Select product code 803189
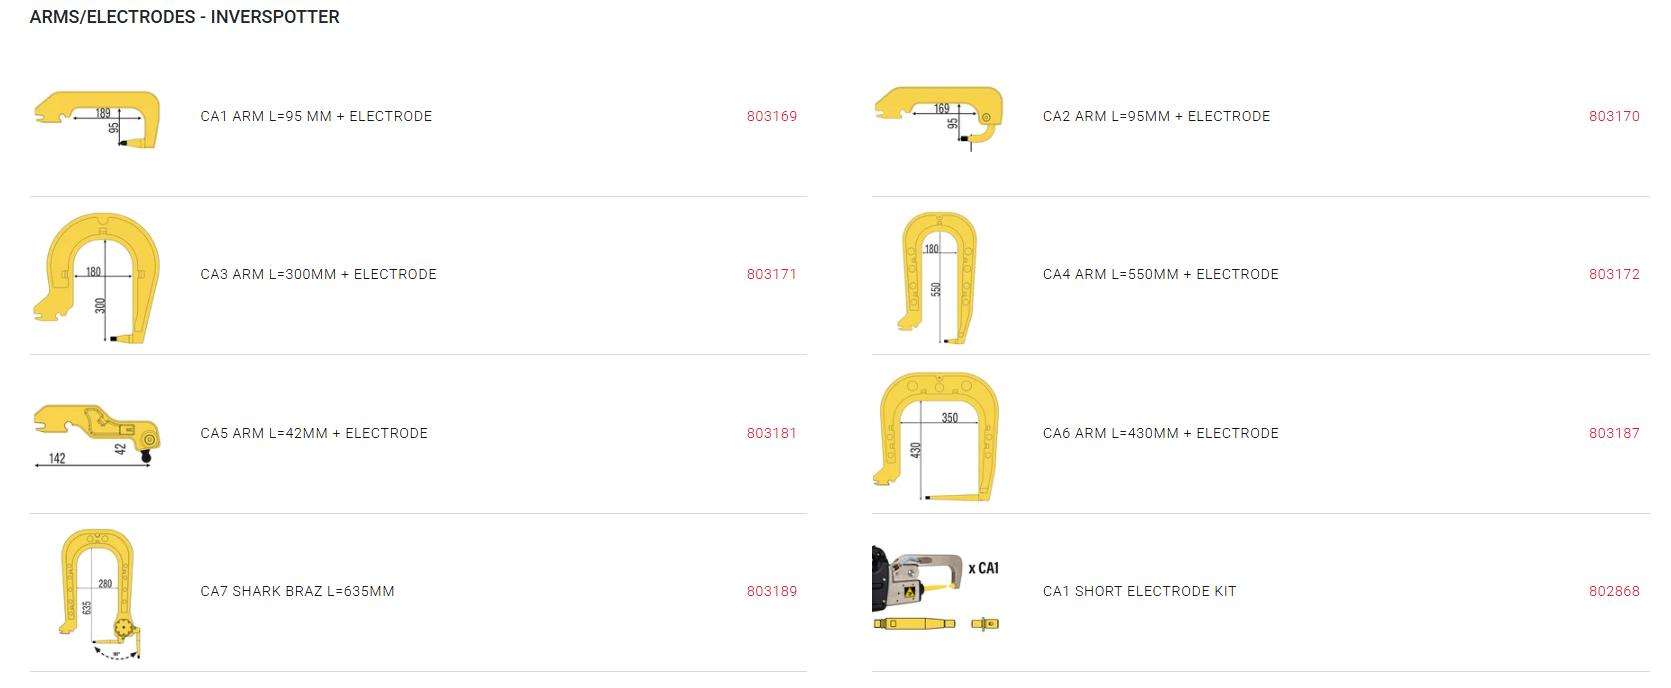The height and width of the screenshot is (688, 1671). pyautogui.click(x=772, y=592)
